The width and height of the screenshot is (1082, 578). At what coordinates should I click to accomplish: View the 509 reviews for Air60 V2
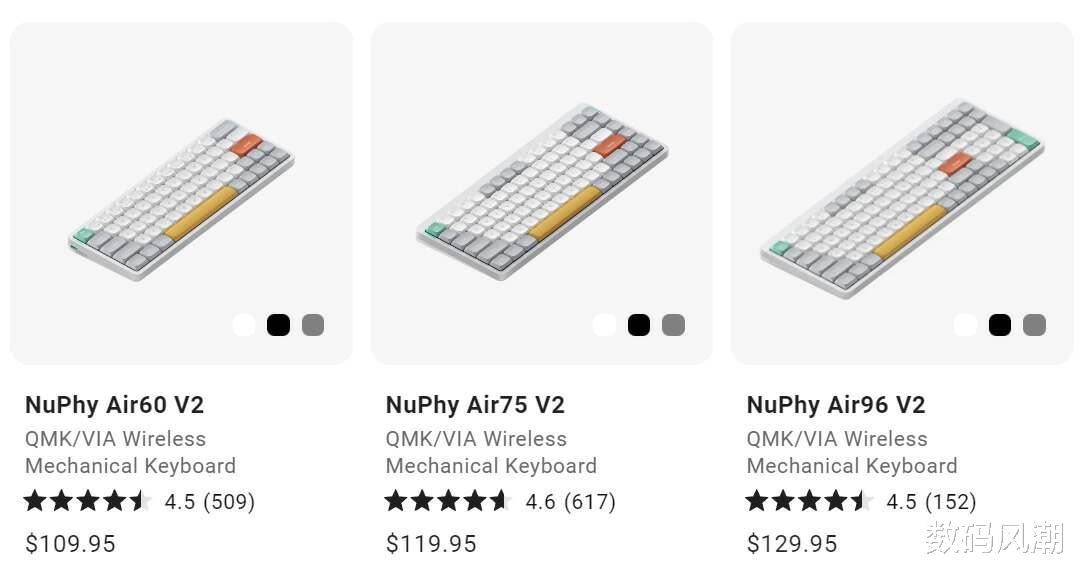pos(229,501)
